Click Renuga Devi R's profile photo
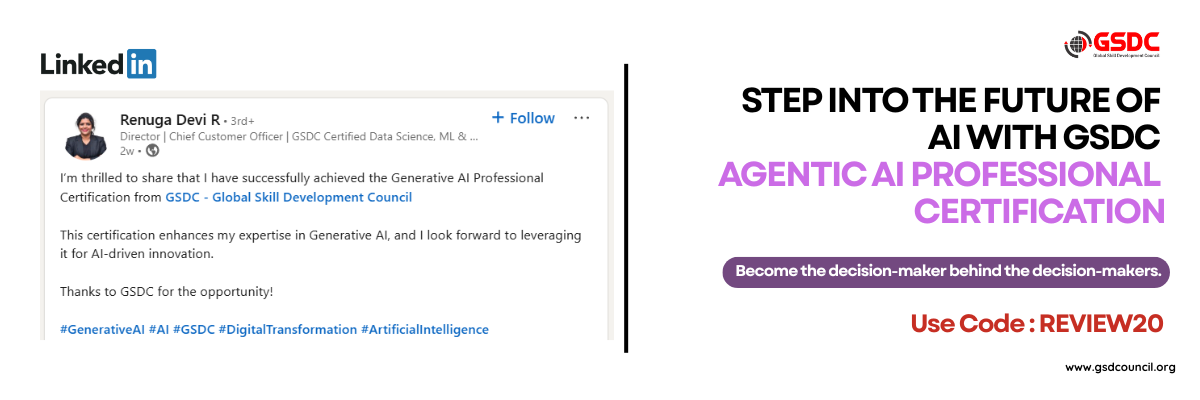The width and height of the screenshot is (1200, 400). pos(86,134)
